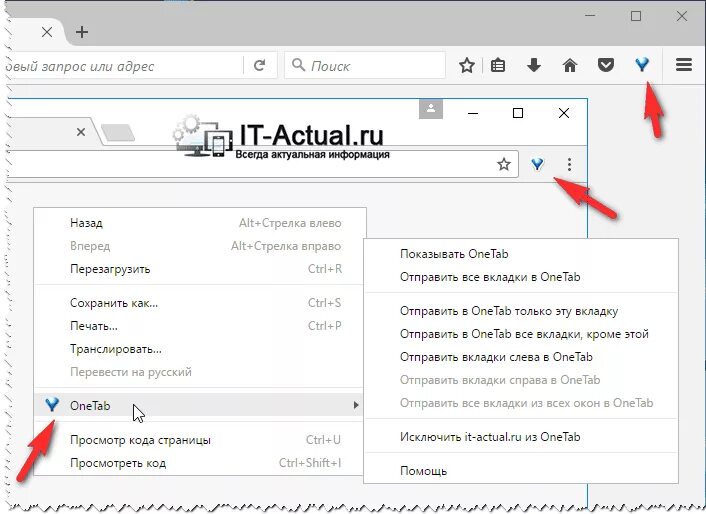Click the OneTab icon in Chrome toolbar
This screenshot has width=706, height=514.
click(537, 164)
